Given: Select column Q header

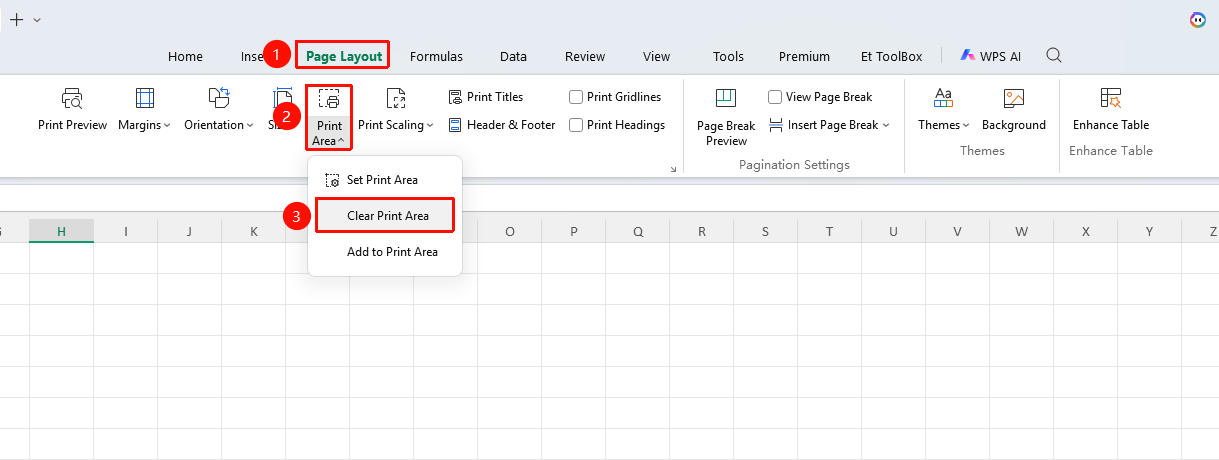Looking at the screenshot, I should point(637,231).
